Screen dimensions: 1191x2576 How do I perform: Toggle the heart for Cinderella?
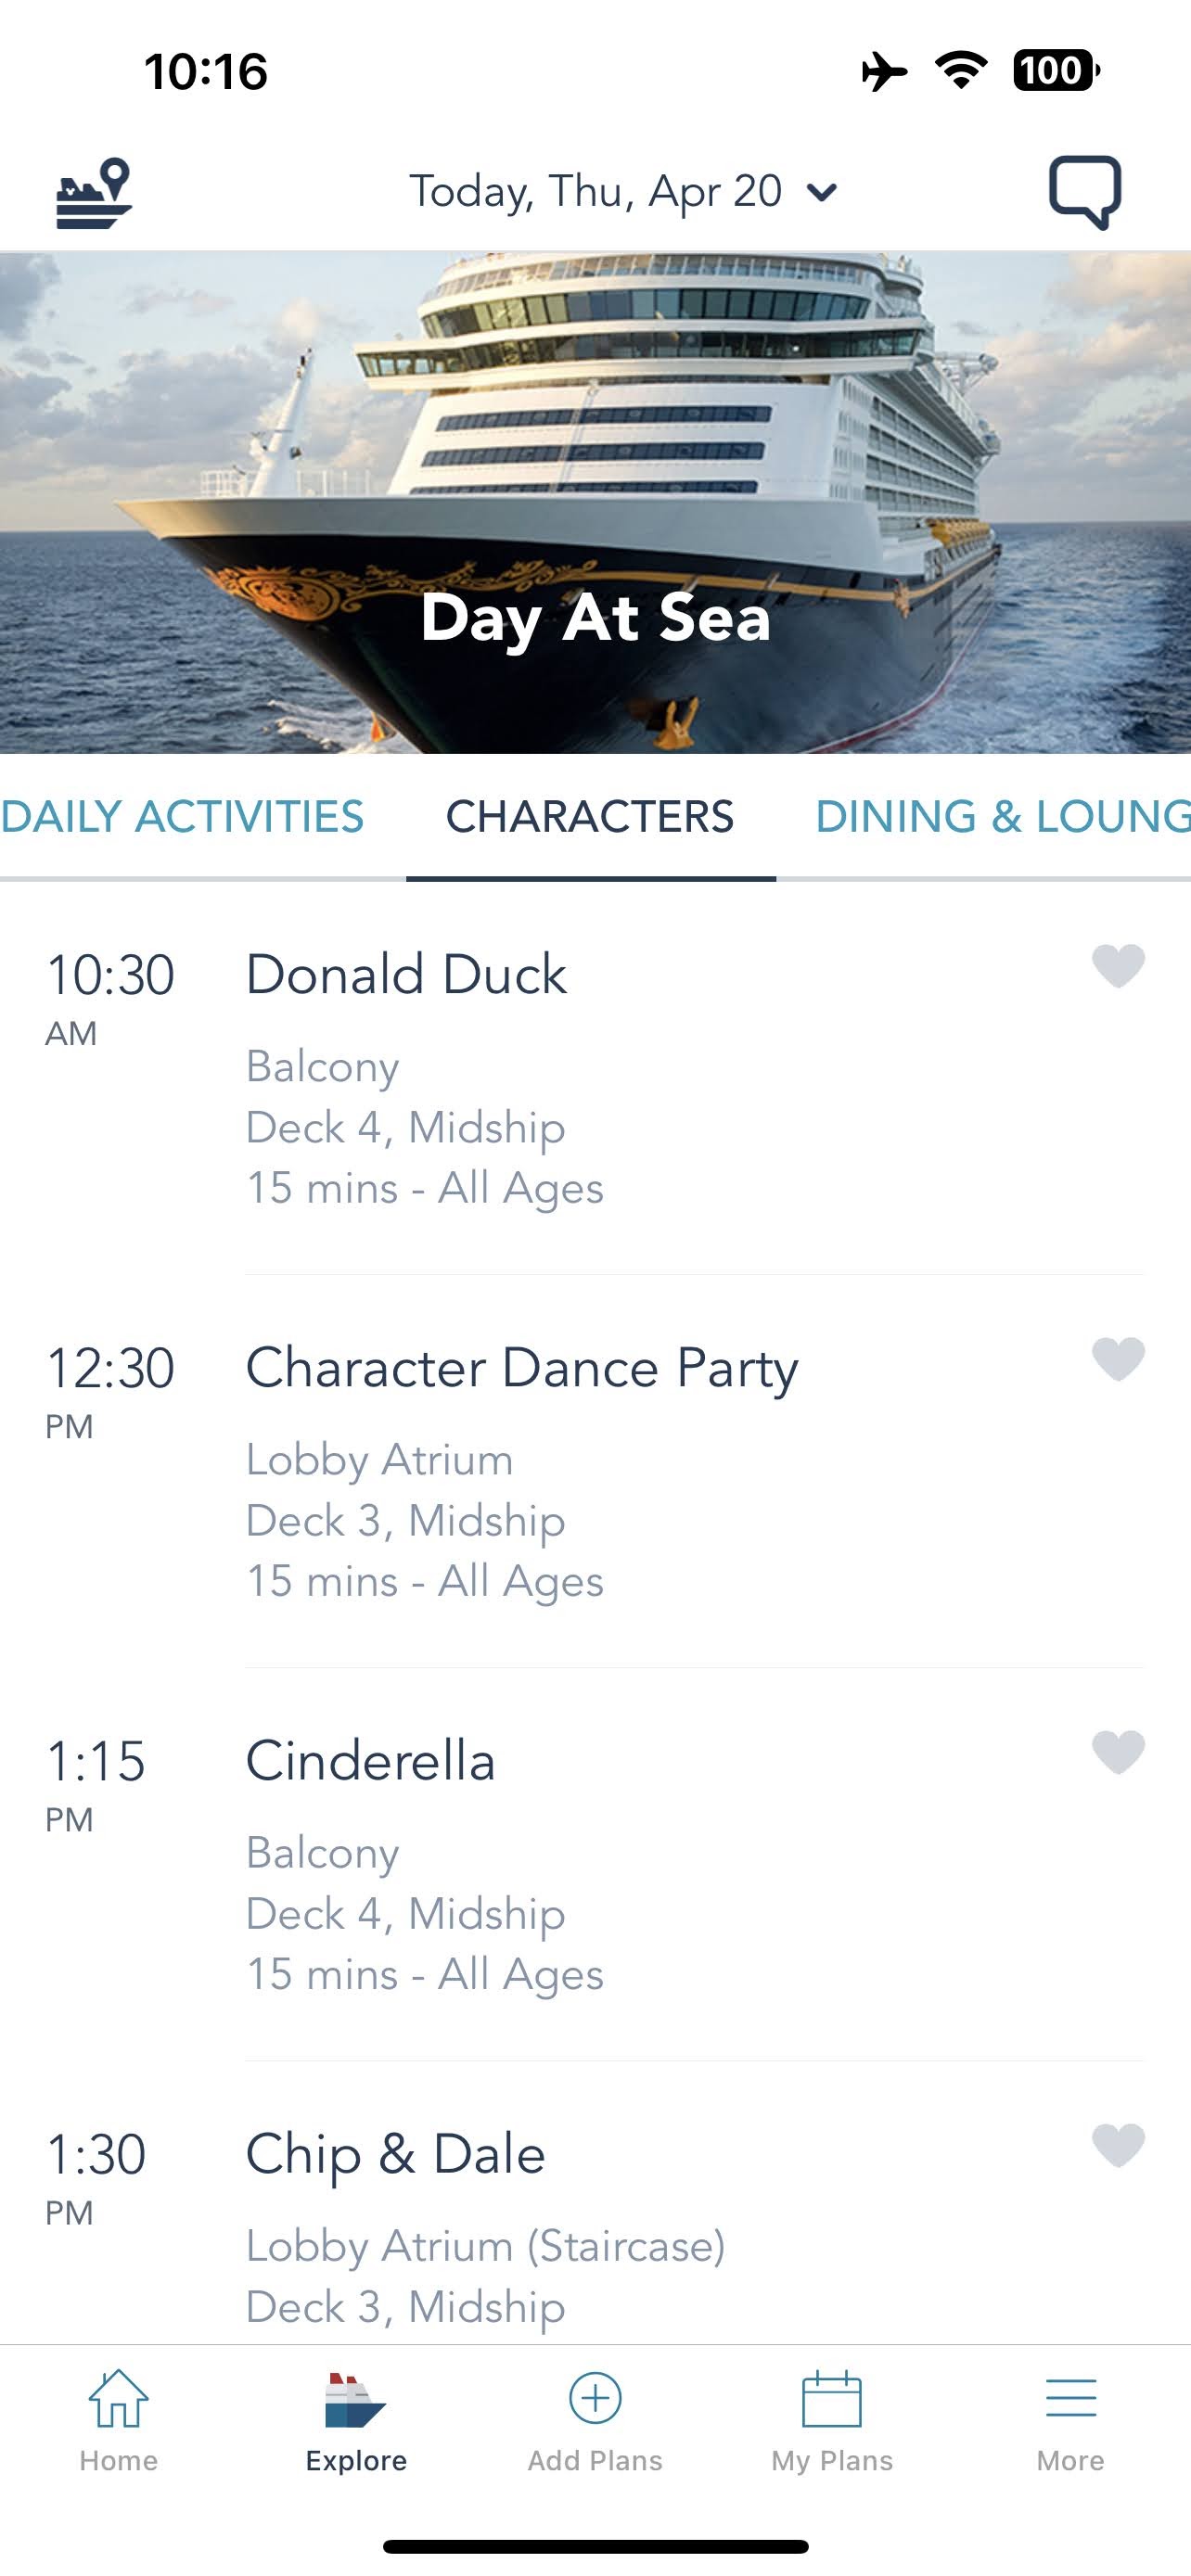click(x=1118, y=1752)
